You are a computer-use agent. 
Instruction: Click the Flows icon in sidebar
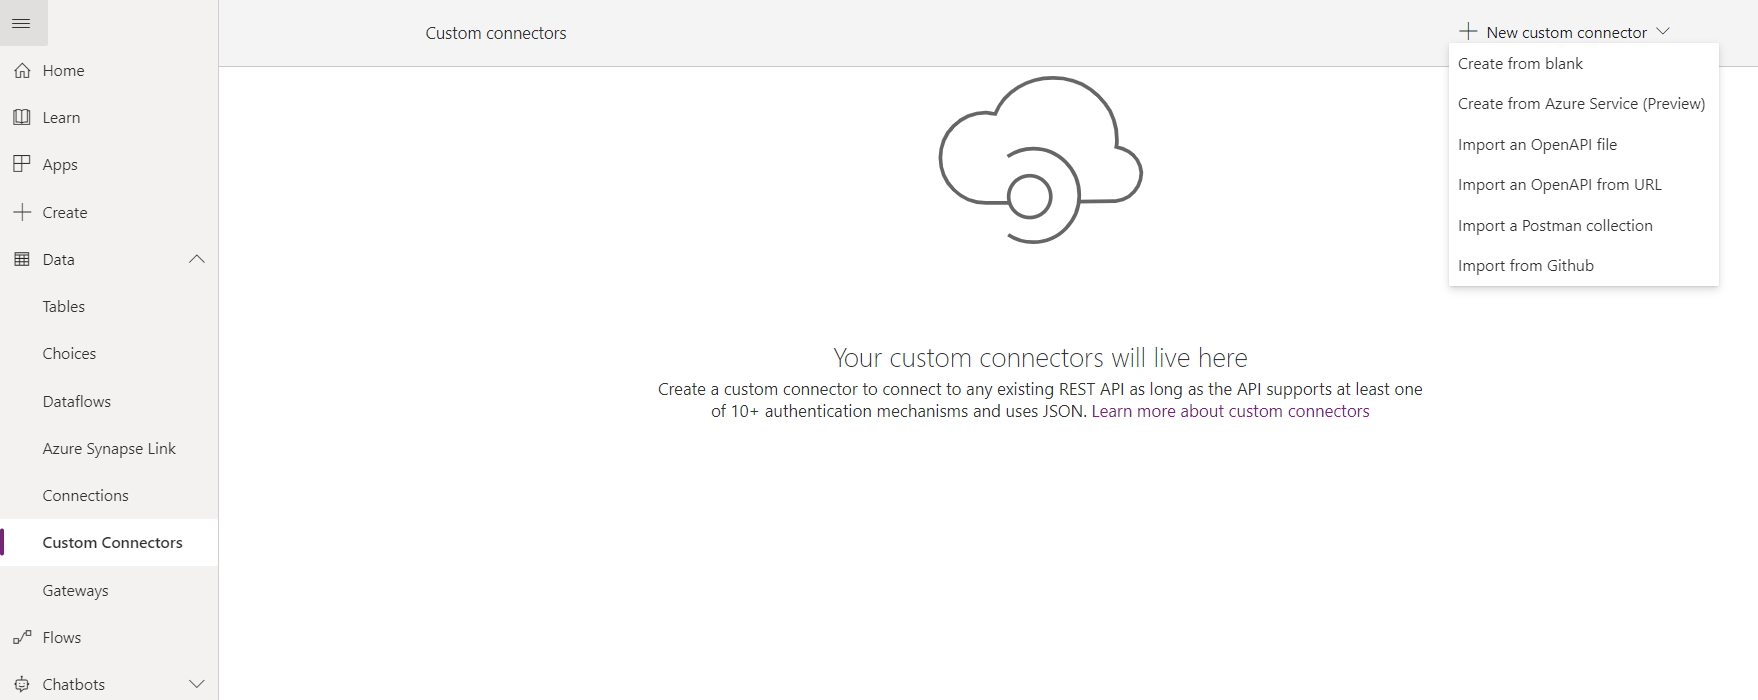point(22,637)
